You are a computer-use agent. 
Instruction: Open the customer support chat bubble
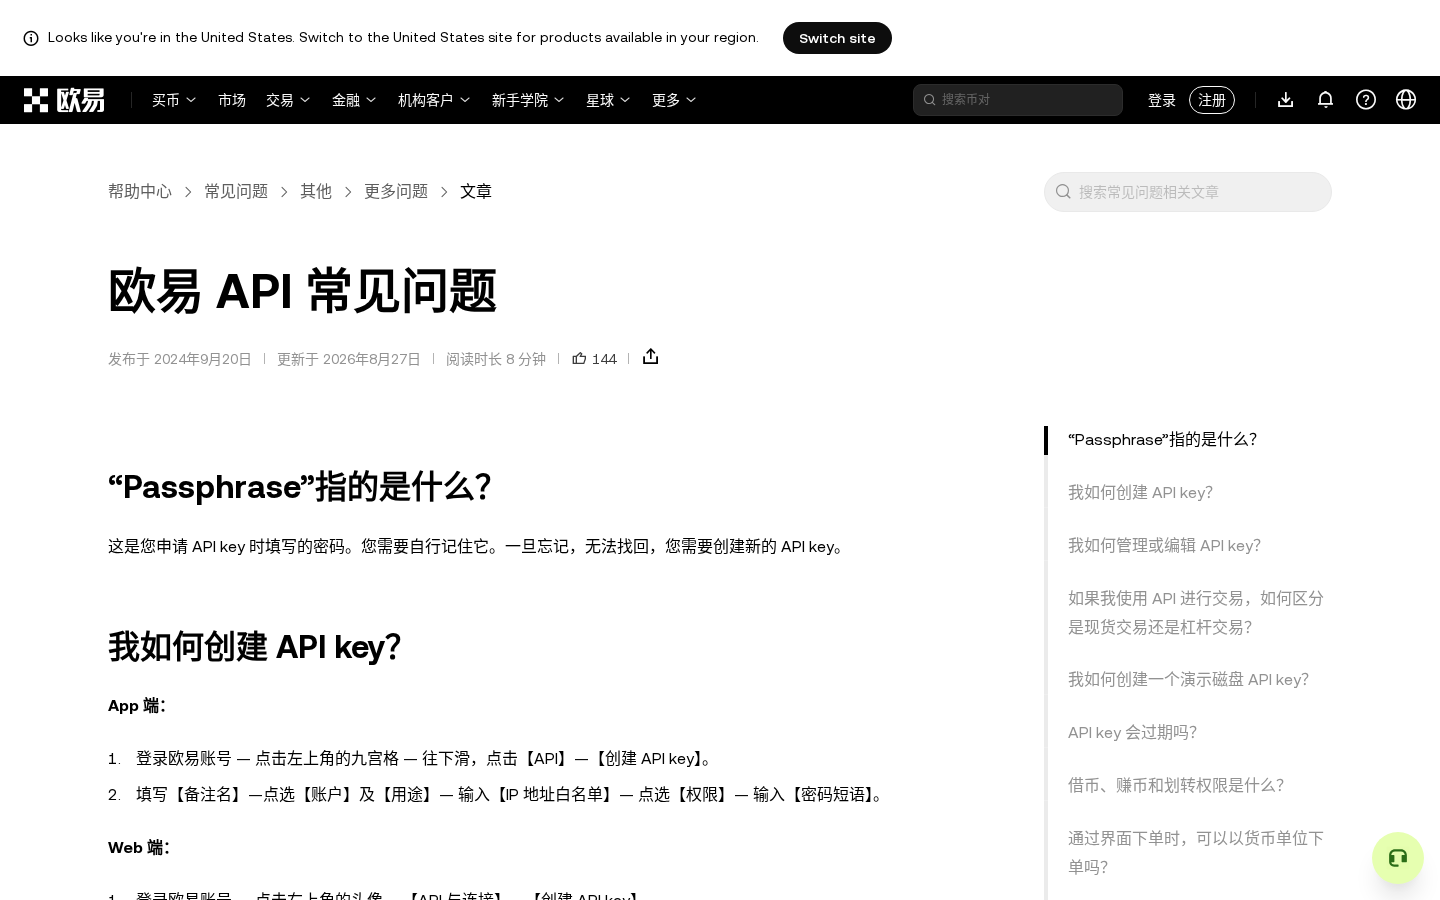[1398, 858]
